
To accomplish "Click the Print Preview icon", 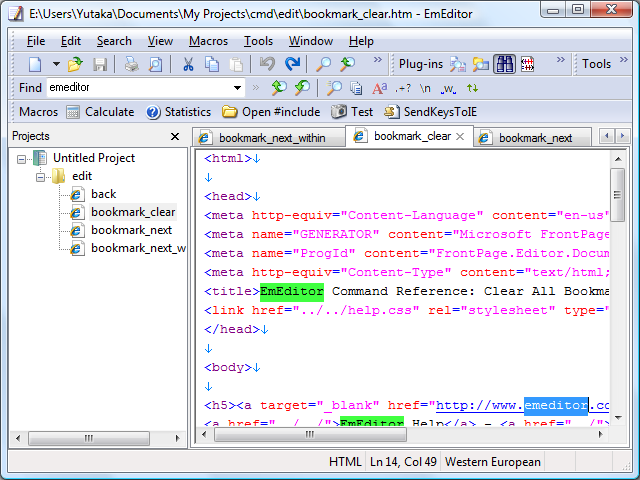I will coord(155,64).
